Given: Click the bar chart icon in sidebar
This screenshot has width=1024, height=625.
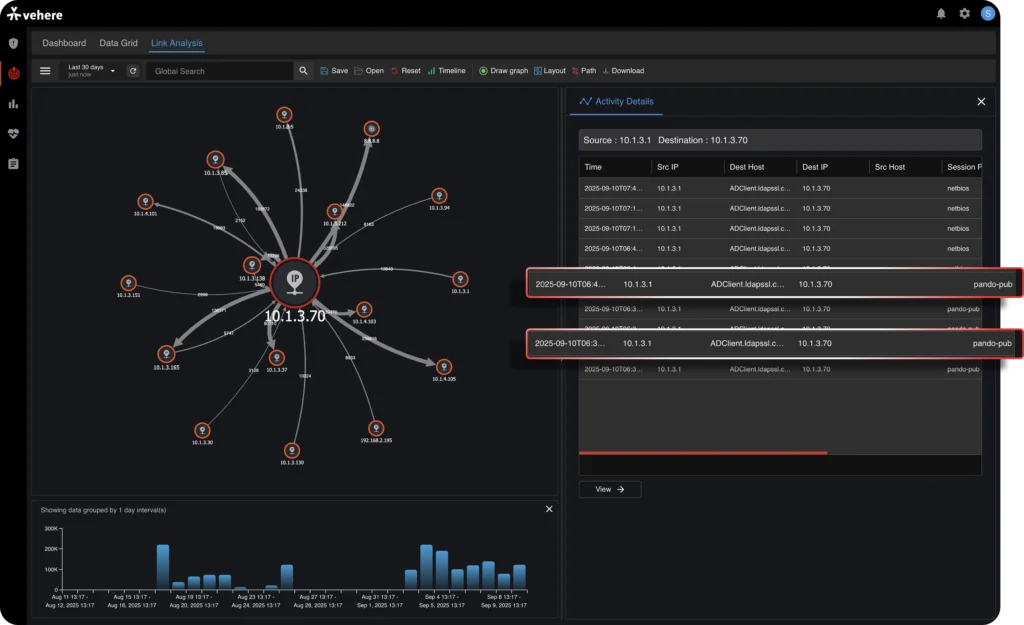Looking at the screenshot, I should pyautogui.click(x=14, y=103).
